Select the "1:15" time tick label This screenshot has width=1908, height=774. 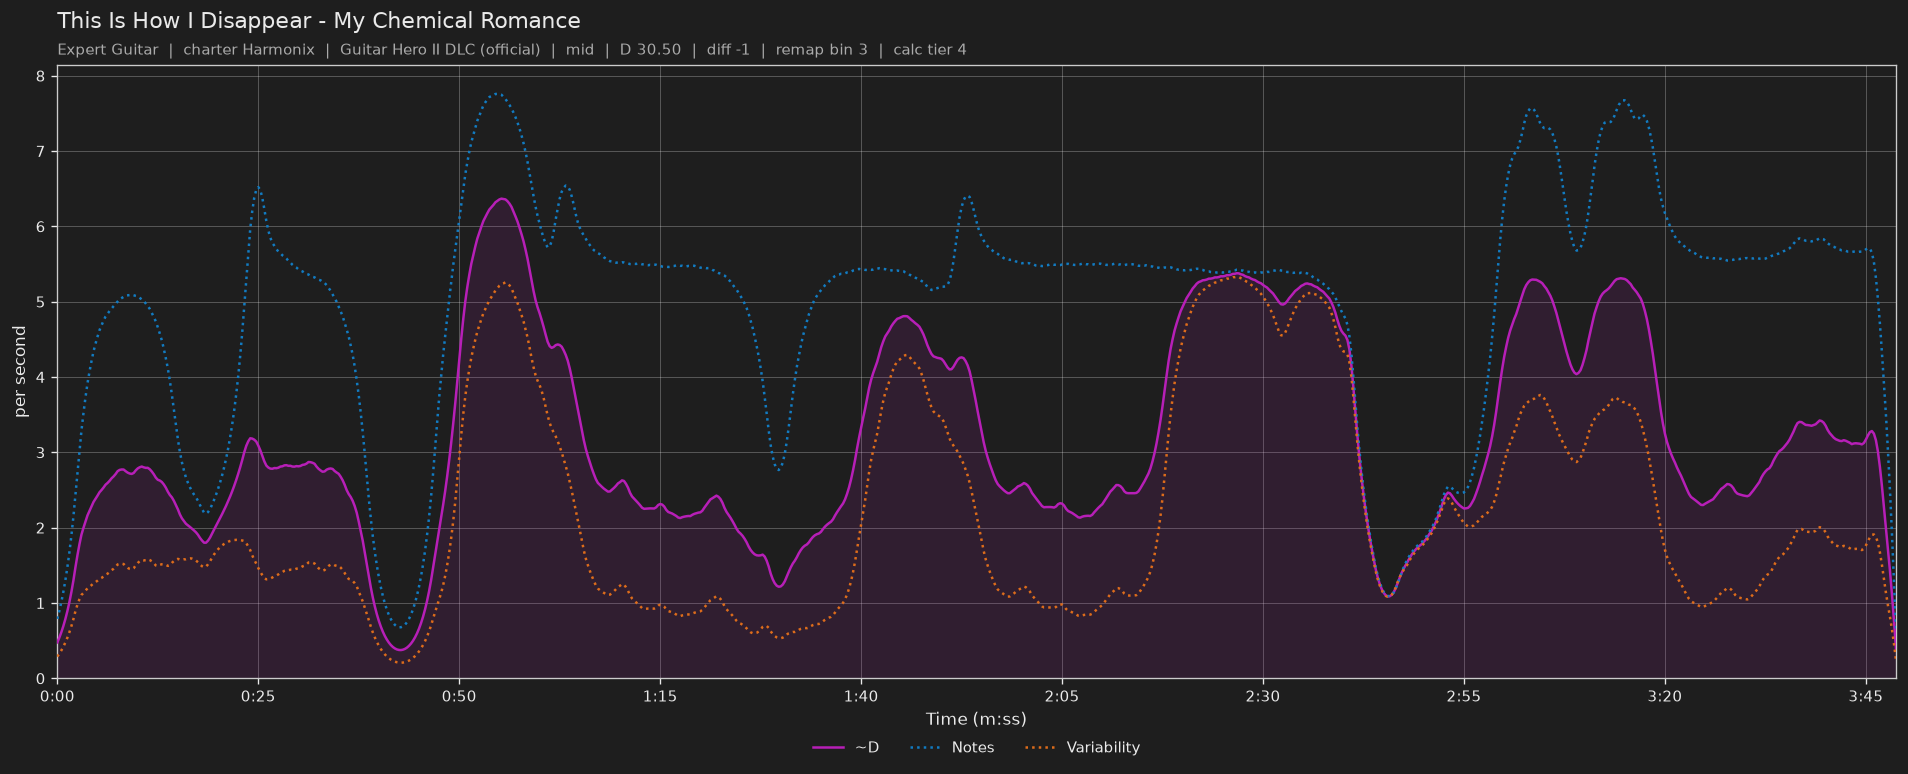coord(660,696)
